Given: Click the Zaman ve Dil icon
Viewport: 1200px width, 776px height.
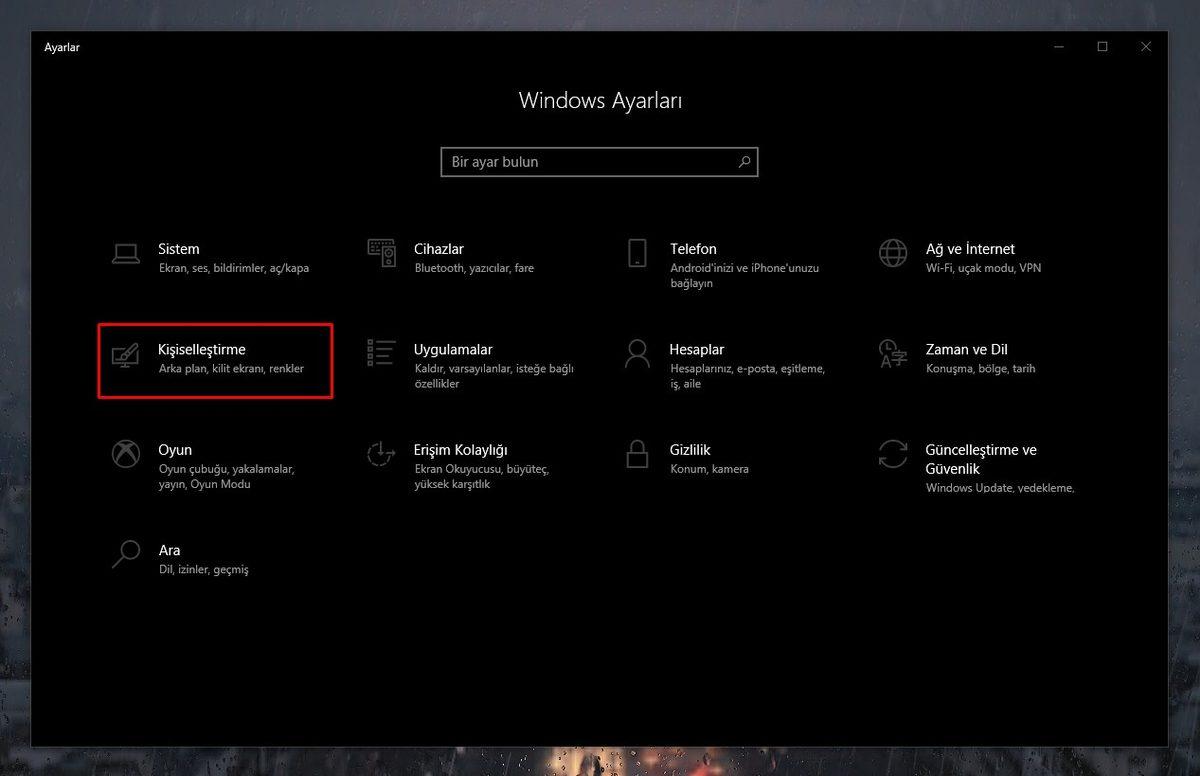Looking at the screenshot, I should pyautogui.click(x=893, y=354).
